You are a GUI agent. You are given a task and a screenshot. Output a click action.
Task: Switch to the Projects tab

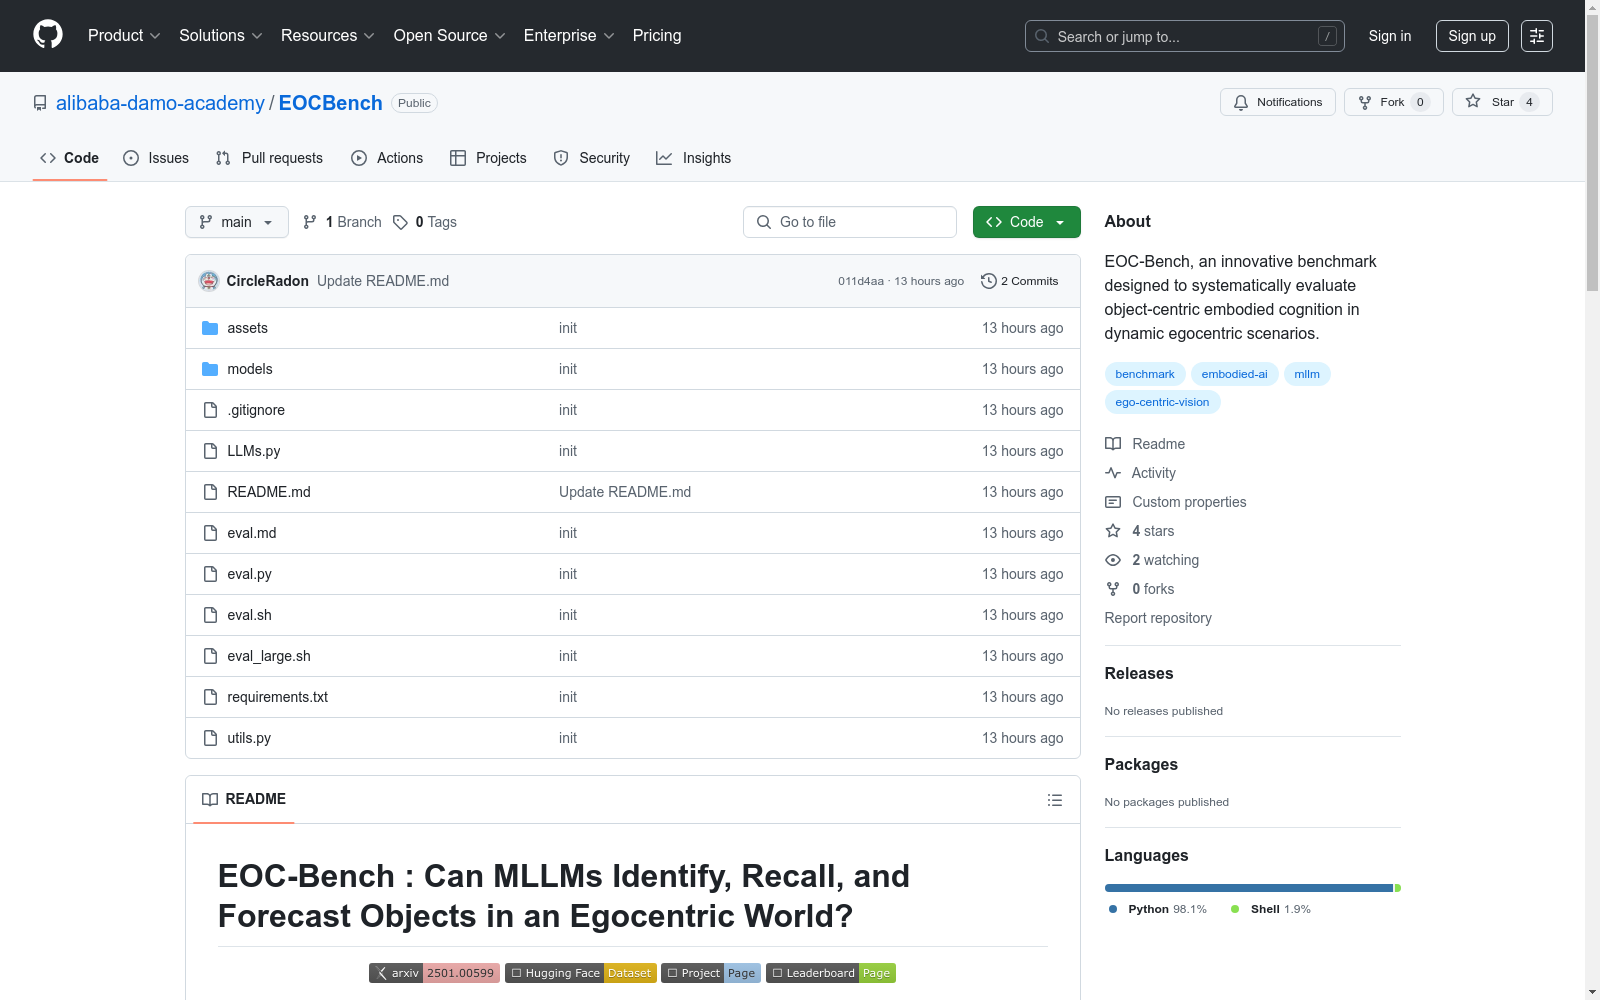point(488,158)
